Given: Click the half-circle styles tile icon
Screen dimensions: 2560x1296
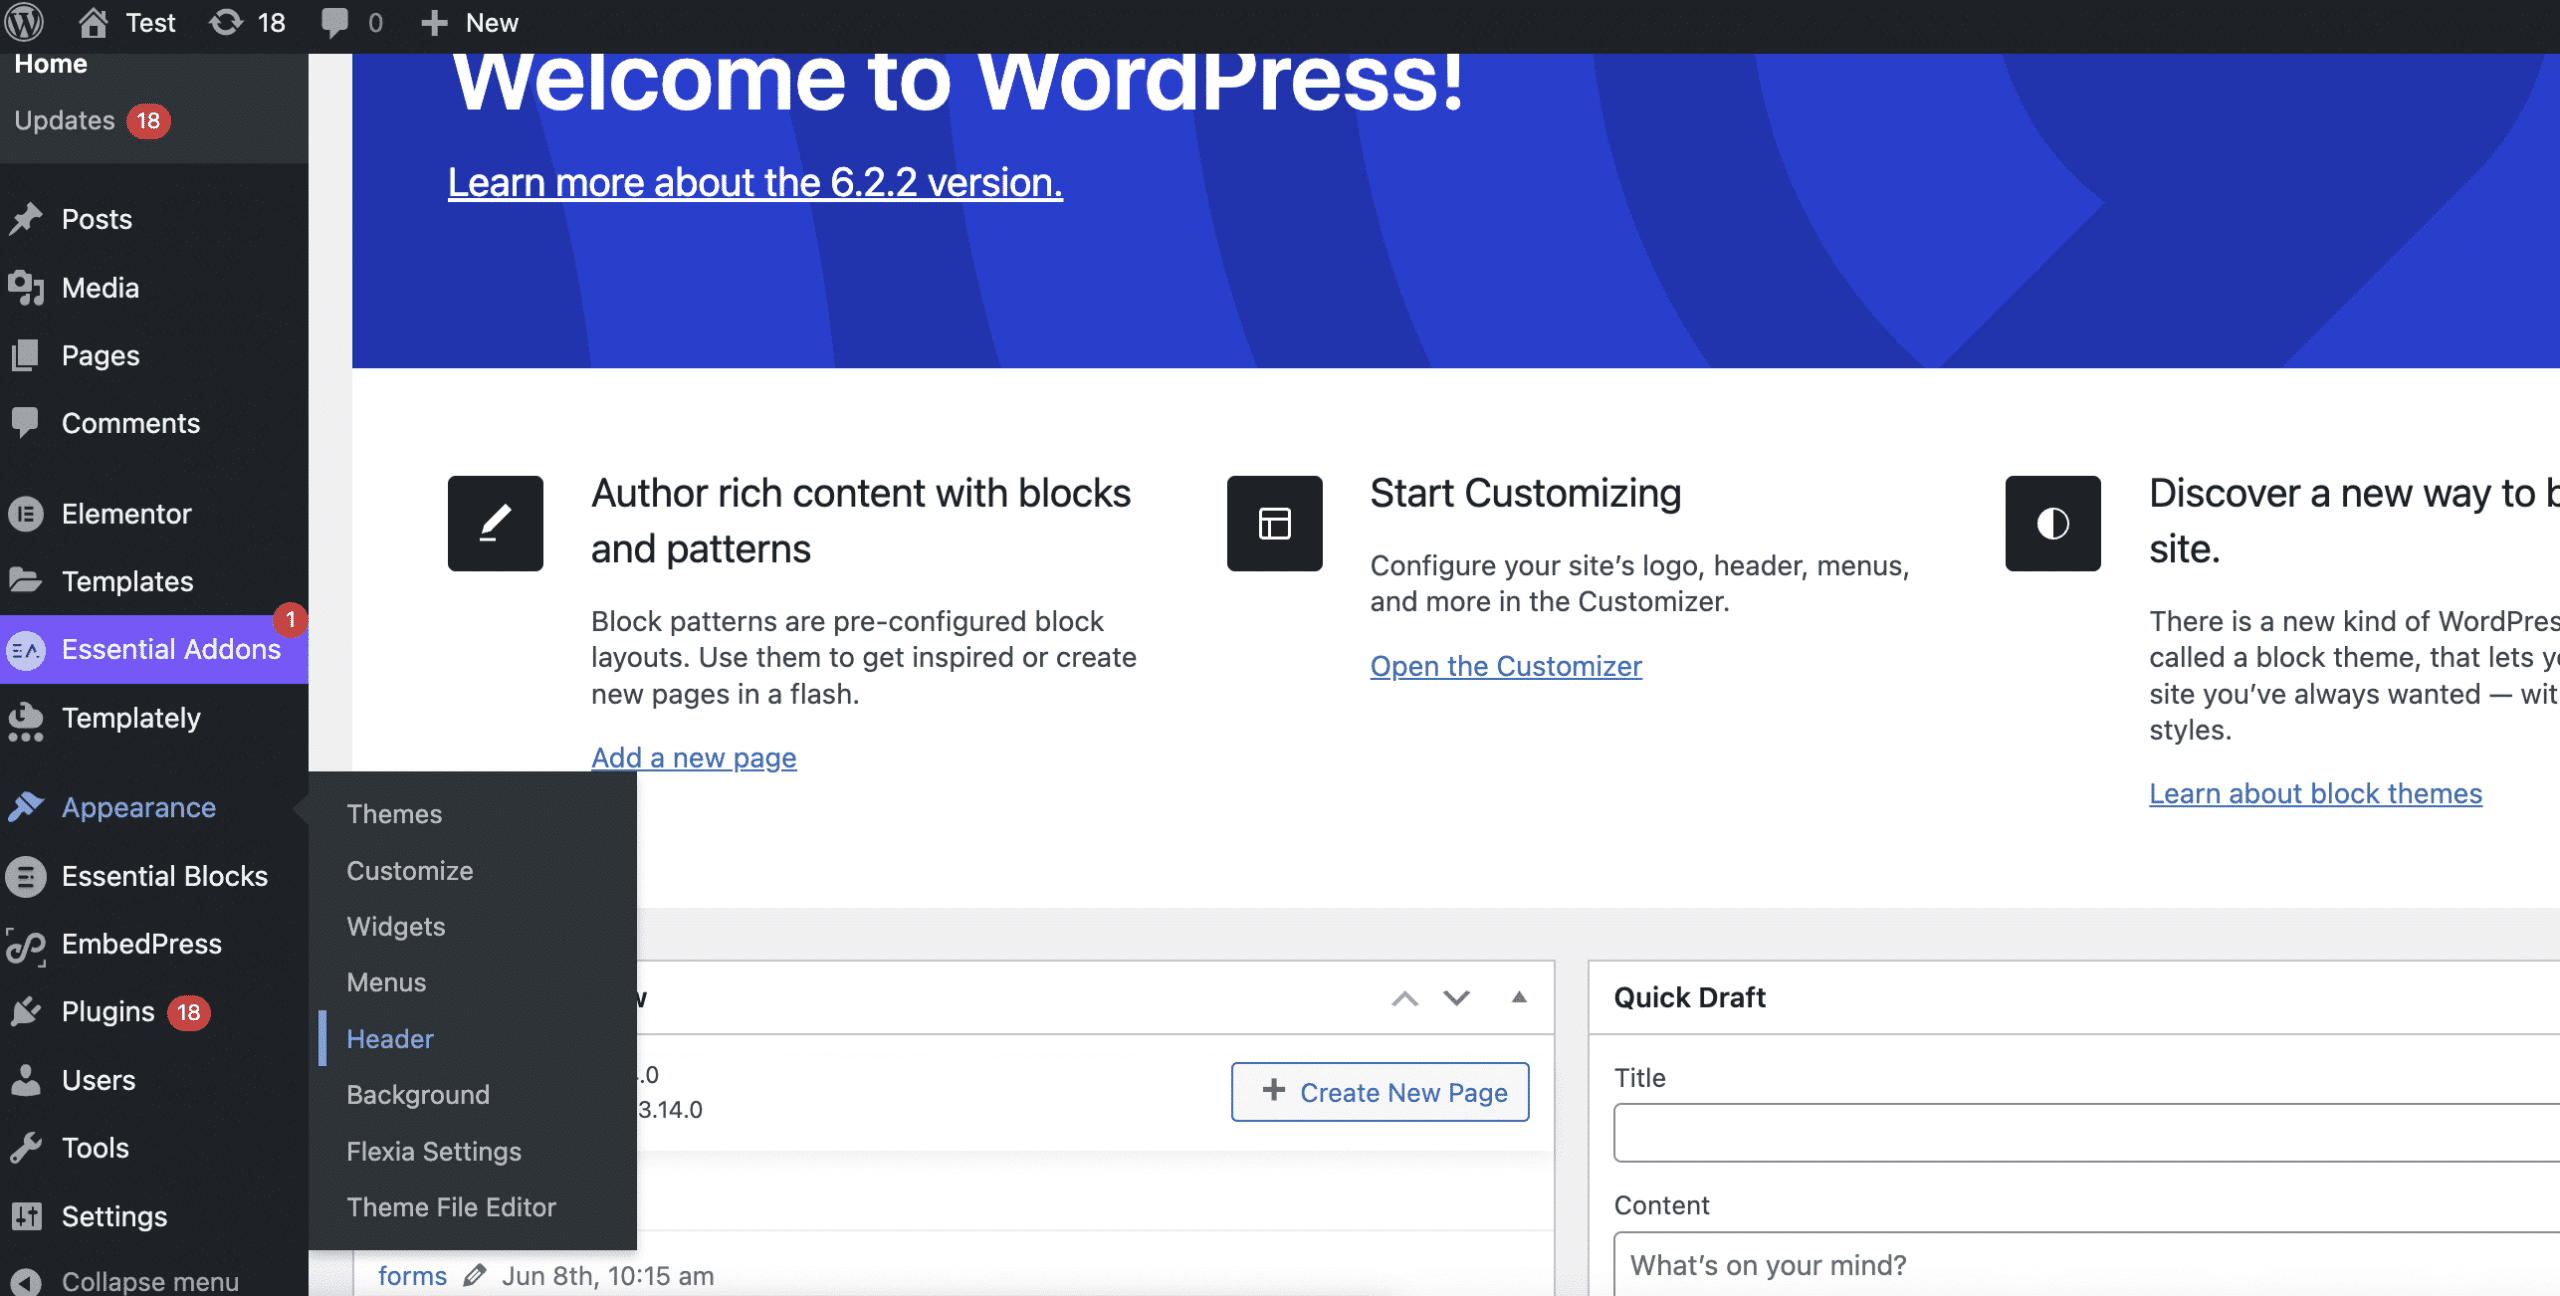Looking at the screenshot, I should 2052,523.
